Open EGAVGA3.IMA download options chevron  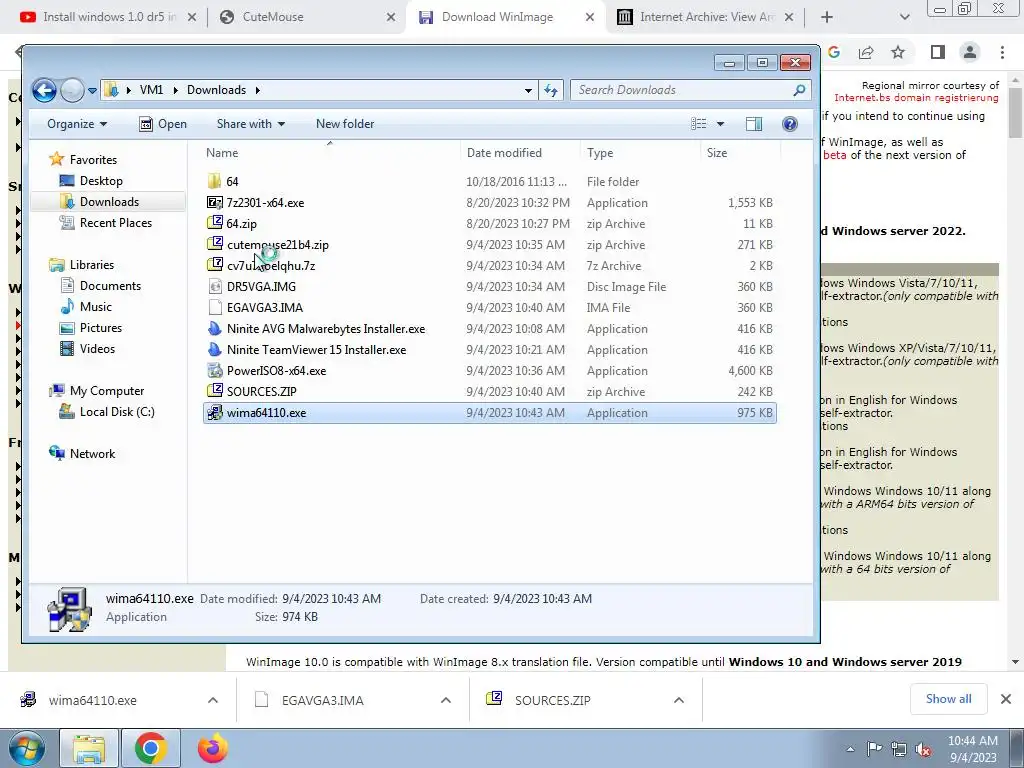coord(446,700)
